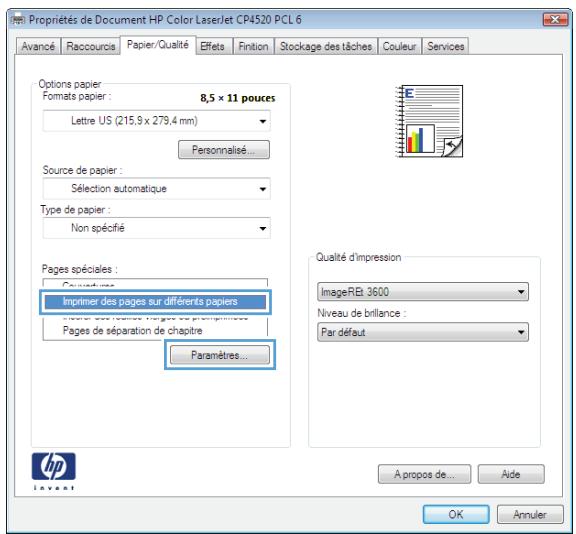Click the HP invent logo

coord(54,471)
